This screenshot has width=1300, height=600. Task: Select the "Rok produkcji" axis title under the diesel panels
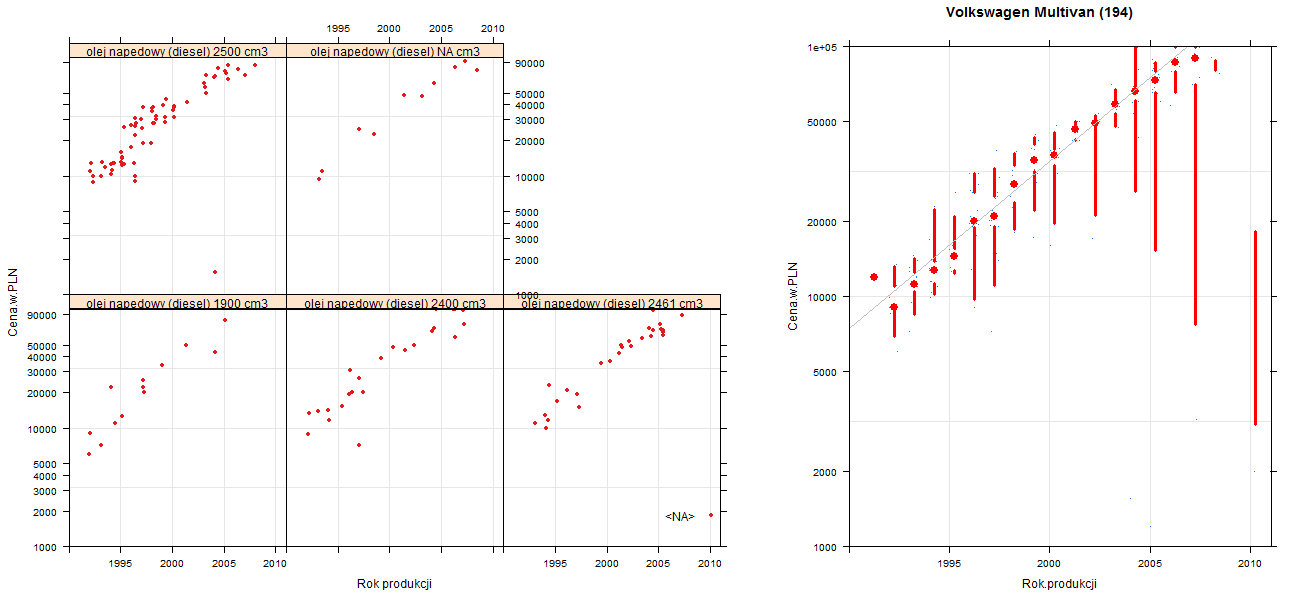394,584
